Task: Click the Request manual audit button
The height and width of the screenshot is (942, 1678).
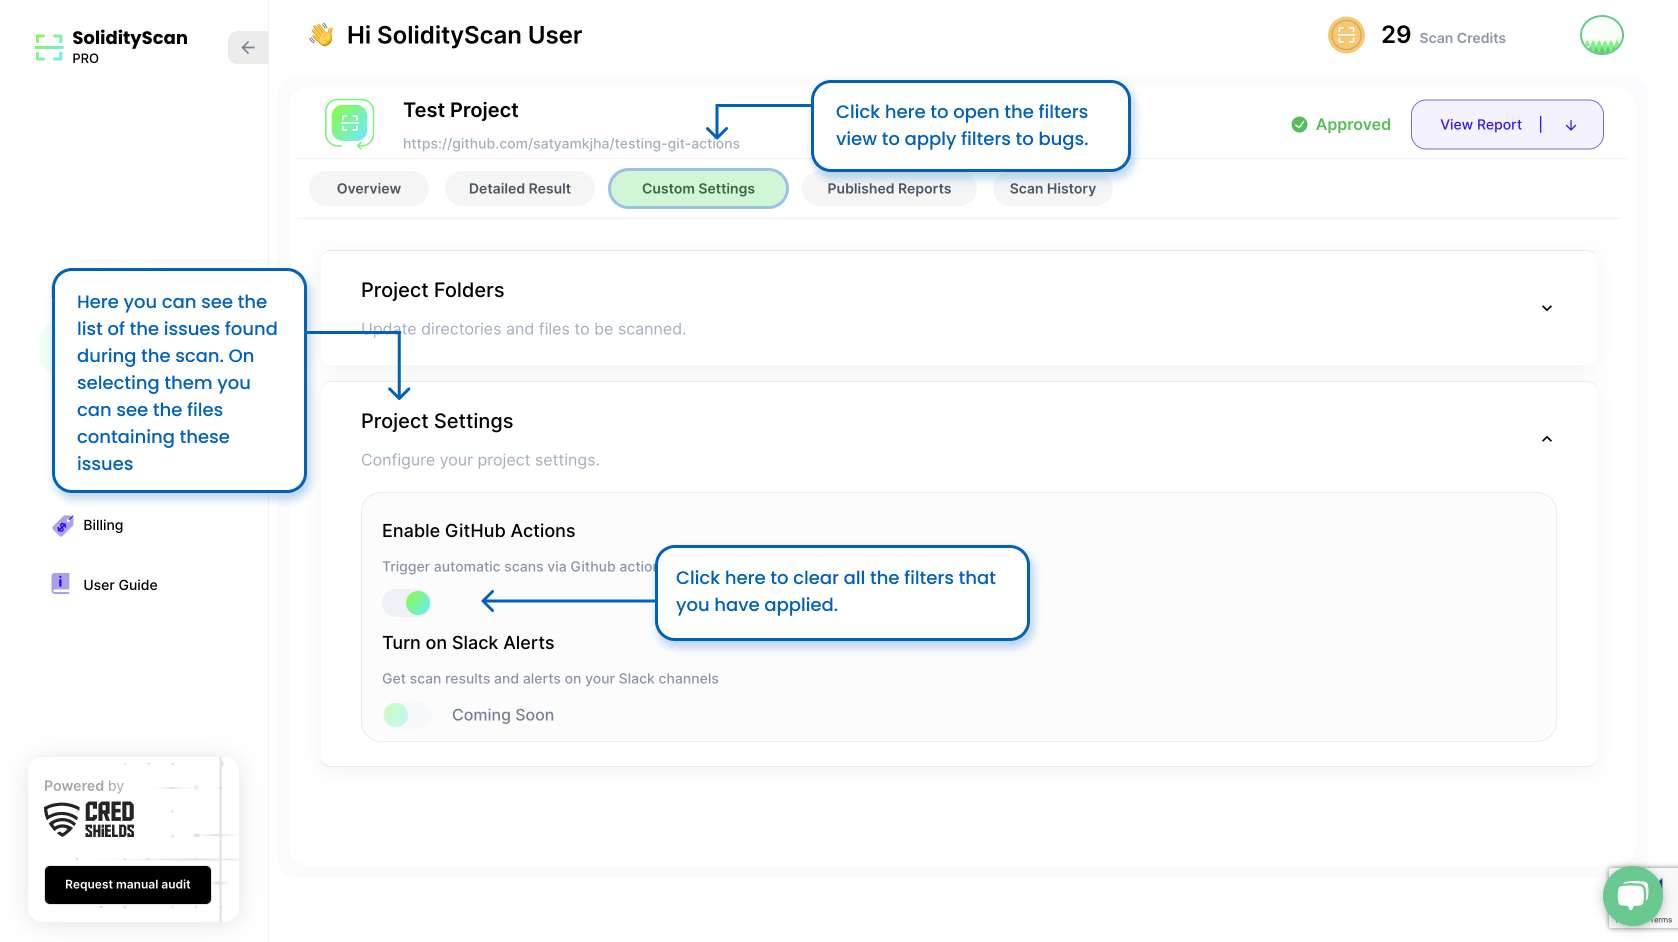Action: coord(128,885)
